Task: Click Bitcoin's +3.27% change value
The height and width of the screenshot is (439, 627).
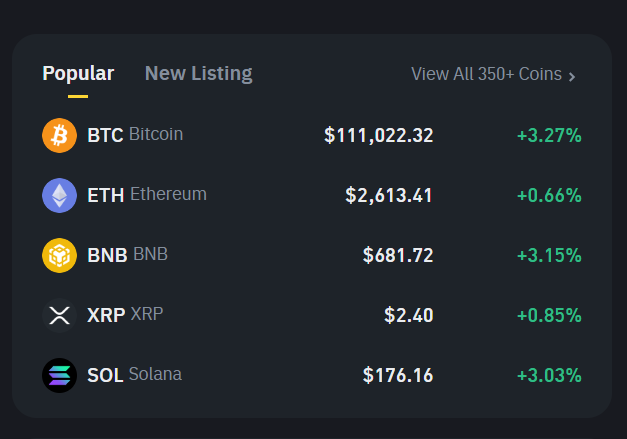Action: (549, 135)
